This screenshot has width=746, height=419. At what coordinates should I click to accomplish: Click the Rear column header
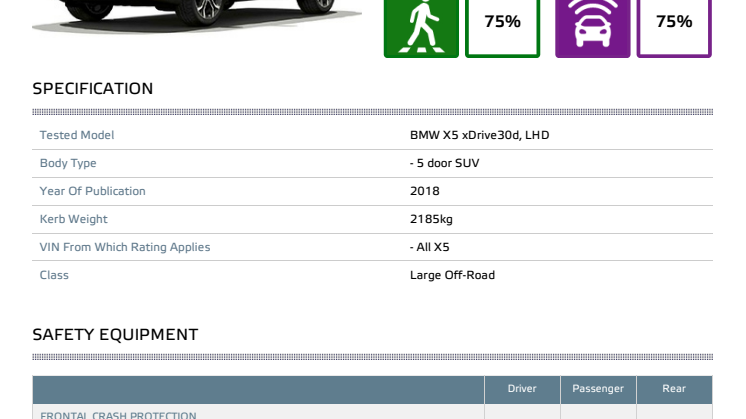(674, 389)
